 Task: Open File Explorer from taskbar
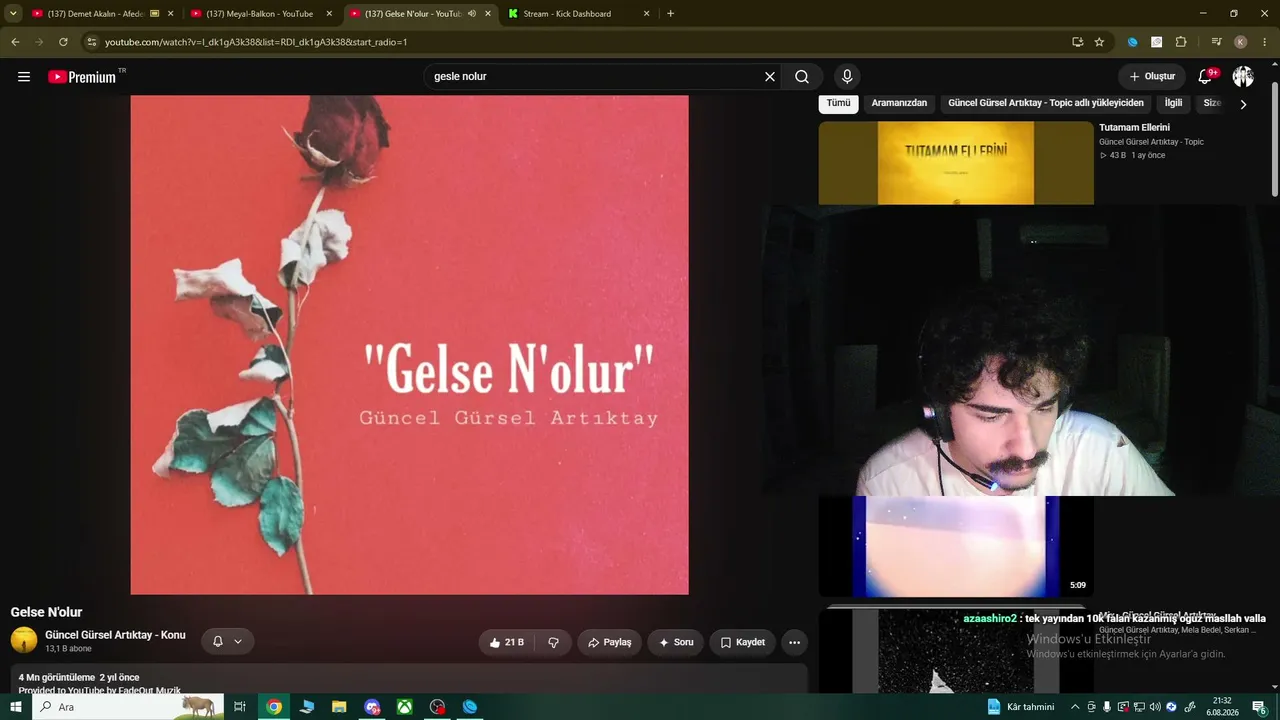339,707
